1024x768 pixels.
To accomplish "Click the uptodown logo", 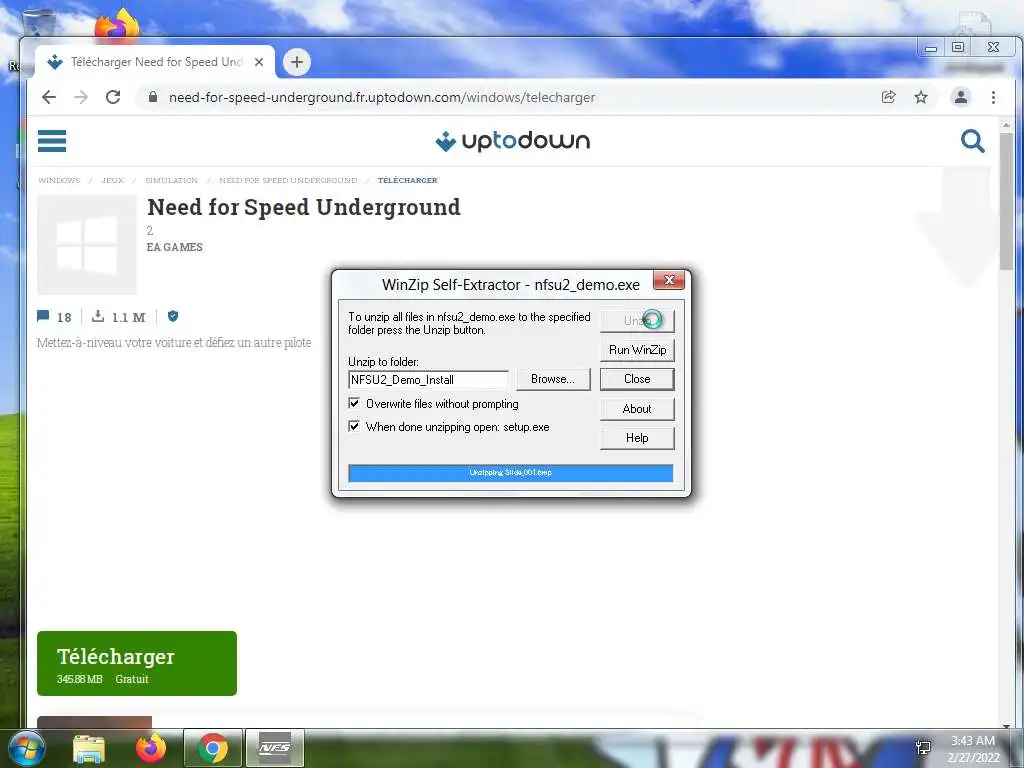I will 513,141.
